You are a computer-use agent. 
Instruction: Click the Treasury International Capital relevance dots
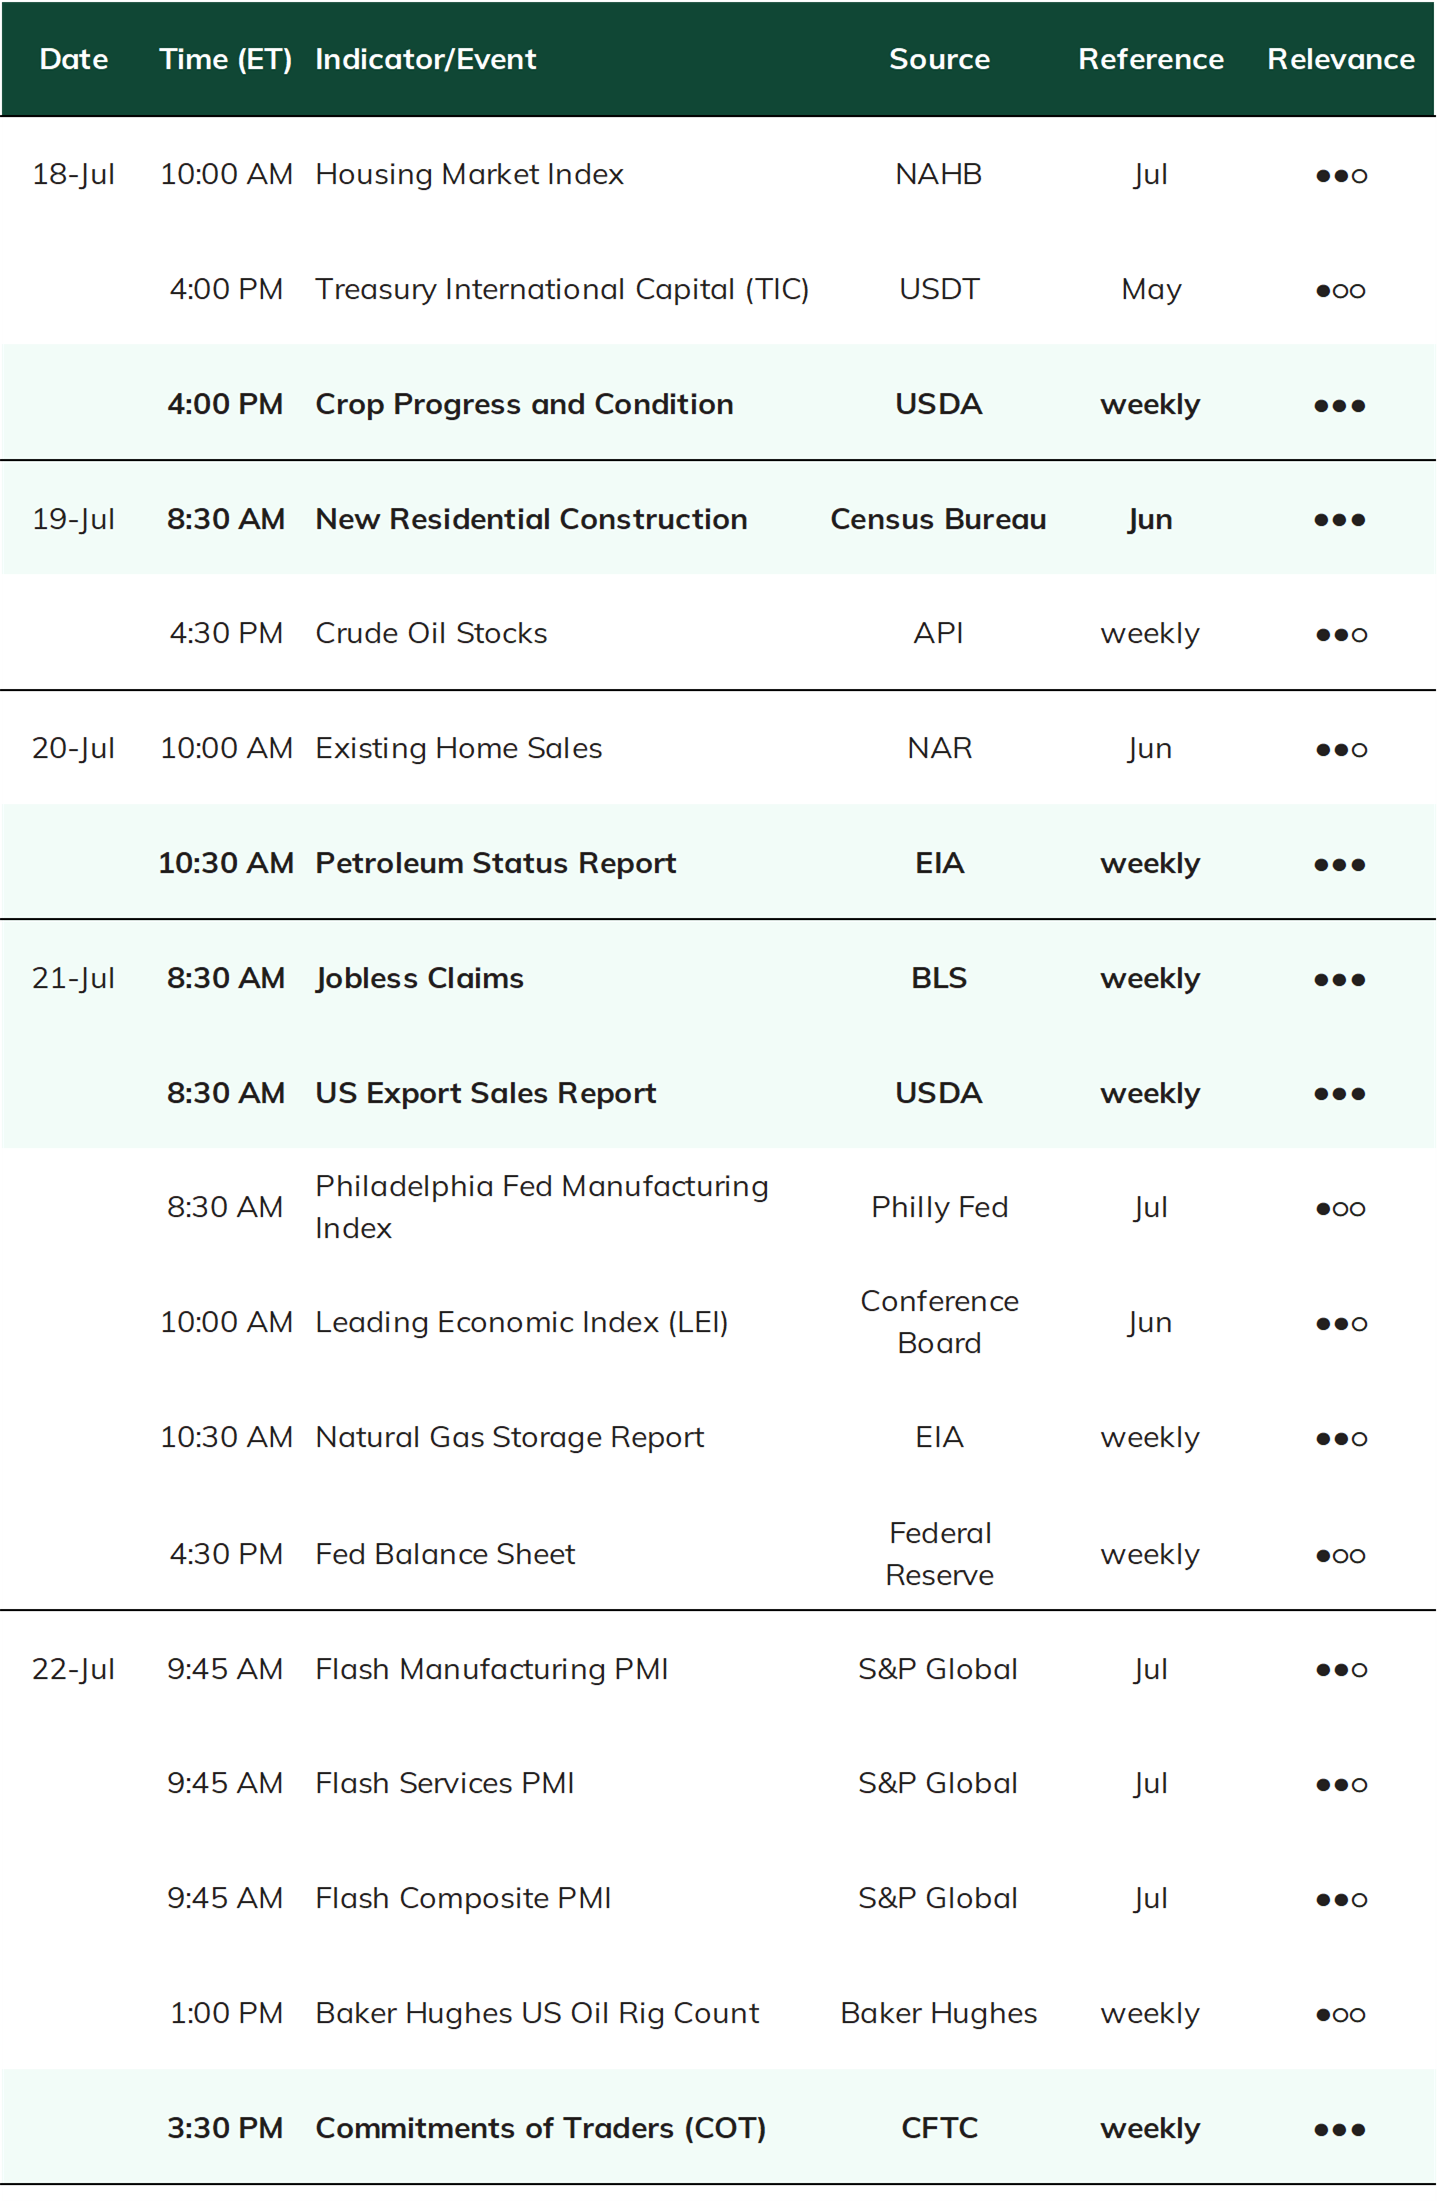click(x=1340, y=290)
